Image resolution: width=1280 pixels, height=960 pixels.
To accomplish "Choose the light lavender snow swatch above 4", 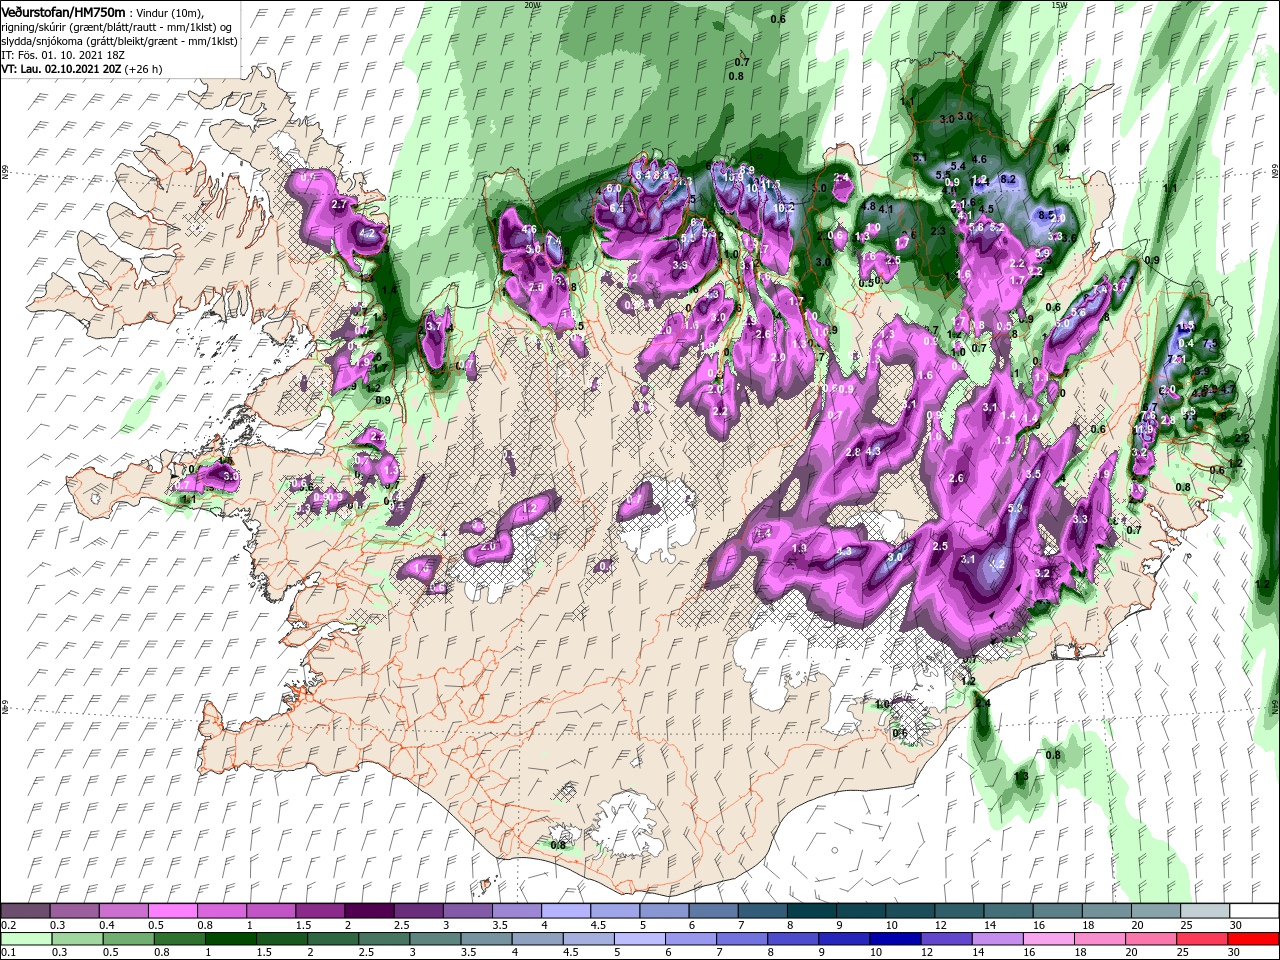I will [x=567, y=911].
